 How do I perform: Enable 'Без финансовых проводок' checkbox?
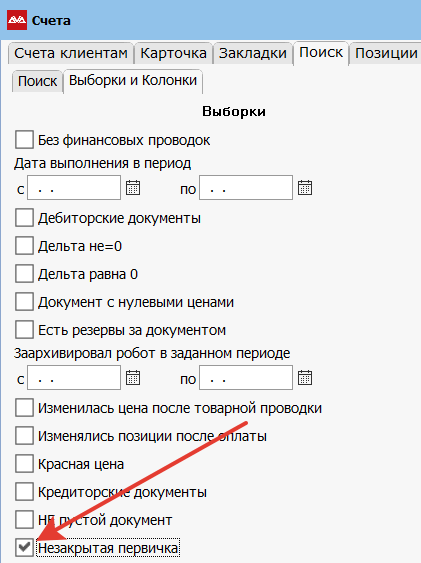[x=24, y=139]
